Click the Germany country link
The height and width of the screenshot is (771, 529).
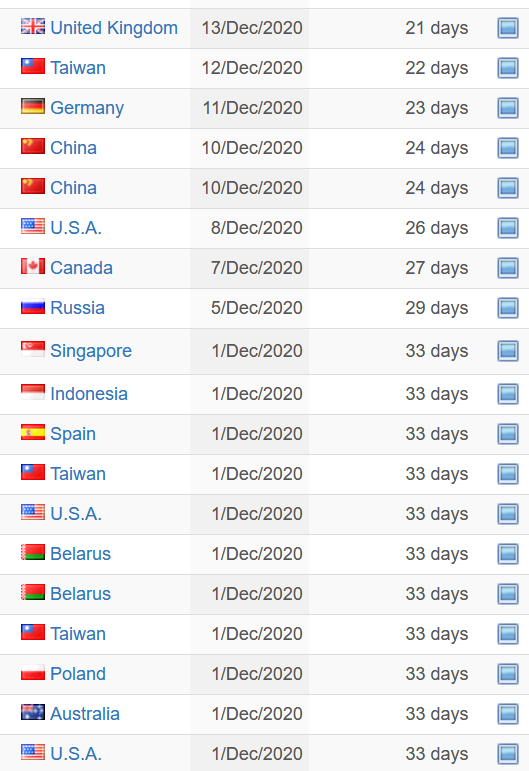[x=87, y=108]
